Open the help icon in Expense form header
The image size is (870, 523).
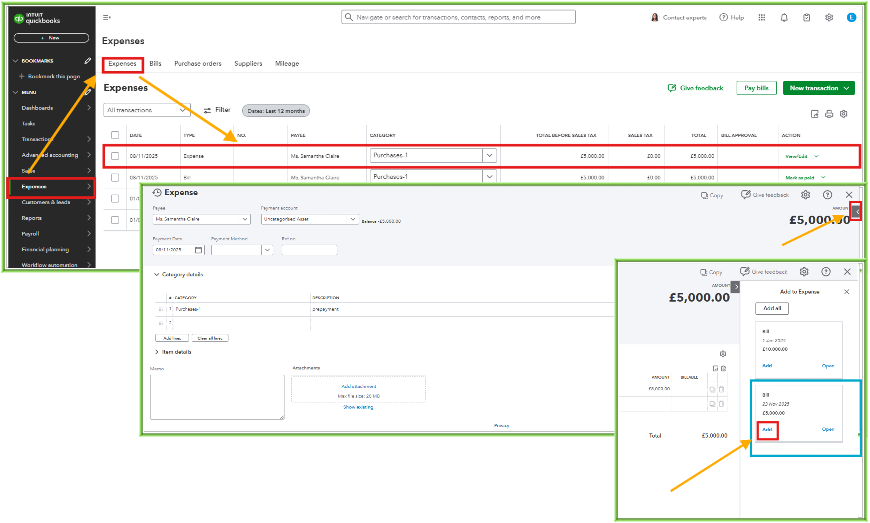tap(827, 195)
